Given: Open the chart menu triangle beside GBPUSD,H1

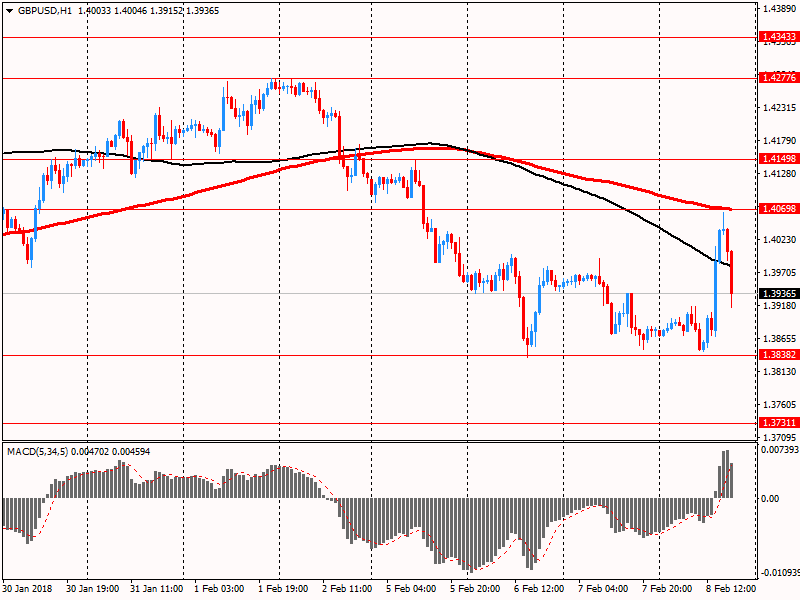Looking at the screenshot, I should pyautogui.click(x=10, y=11).
